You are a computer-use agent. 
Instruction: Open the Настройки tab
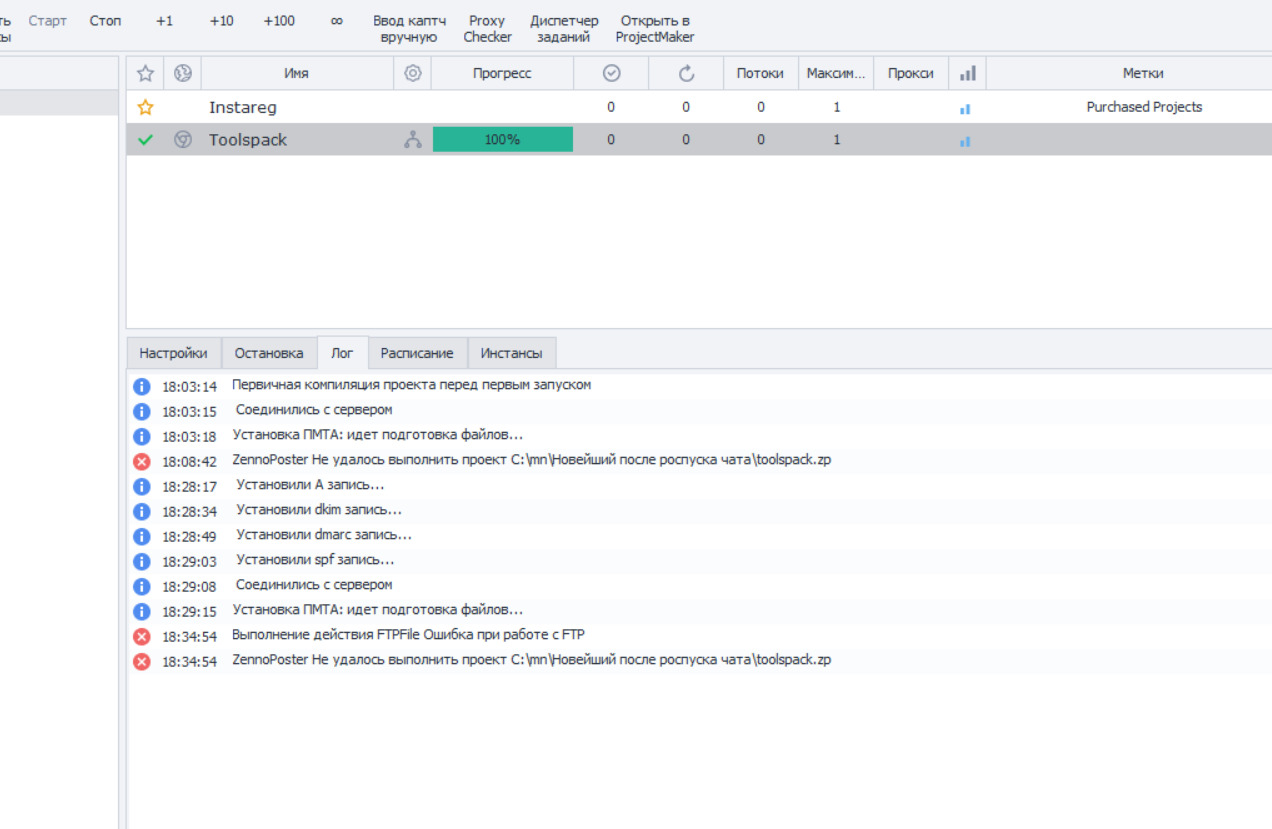click(173, 353)
